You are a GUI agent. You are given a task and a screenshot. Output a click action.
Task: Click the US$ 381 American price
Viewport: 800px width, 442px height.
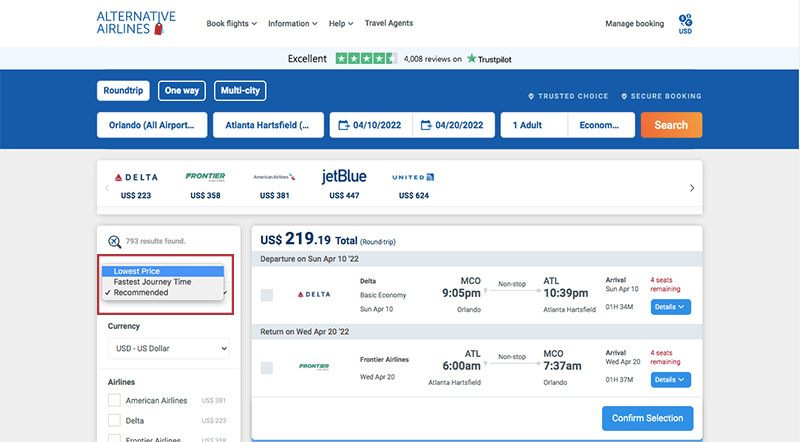(x=274, y=195)
